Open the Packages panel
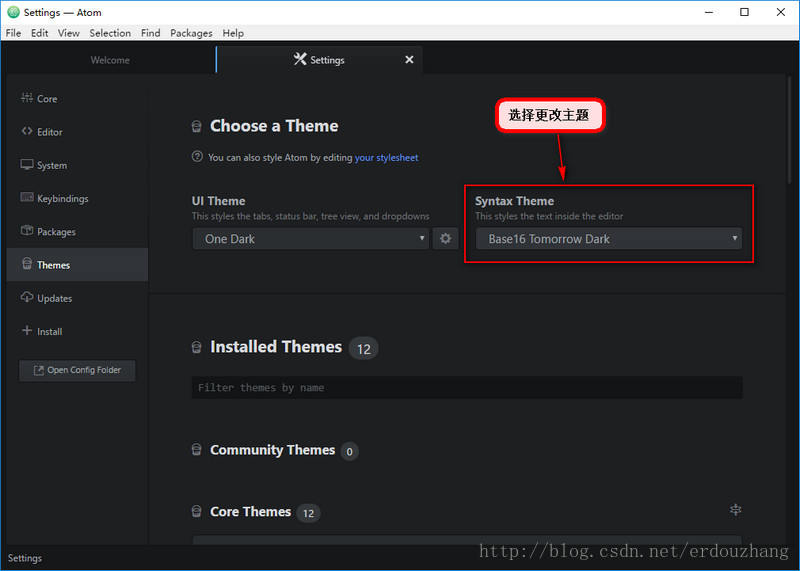 click(x=77, y=231)
